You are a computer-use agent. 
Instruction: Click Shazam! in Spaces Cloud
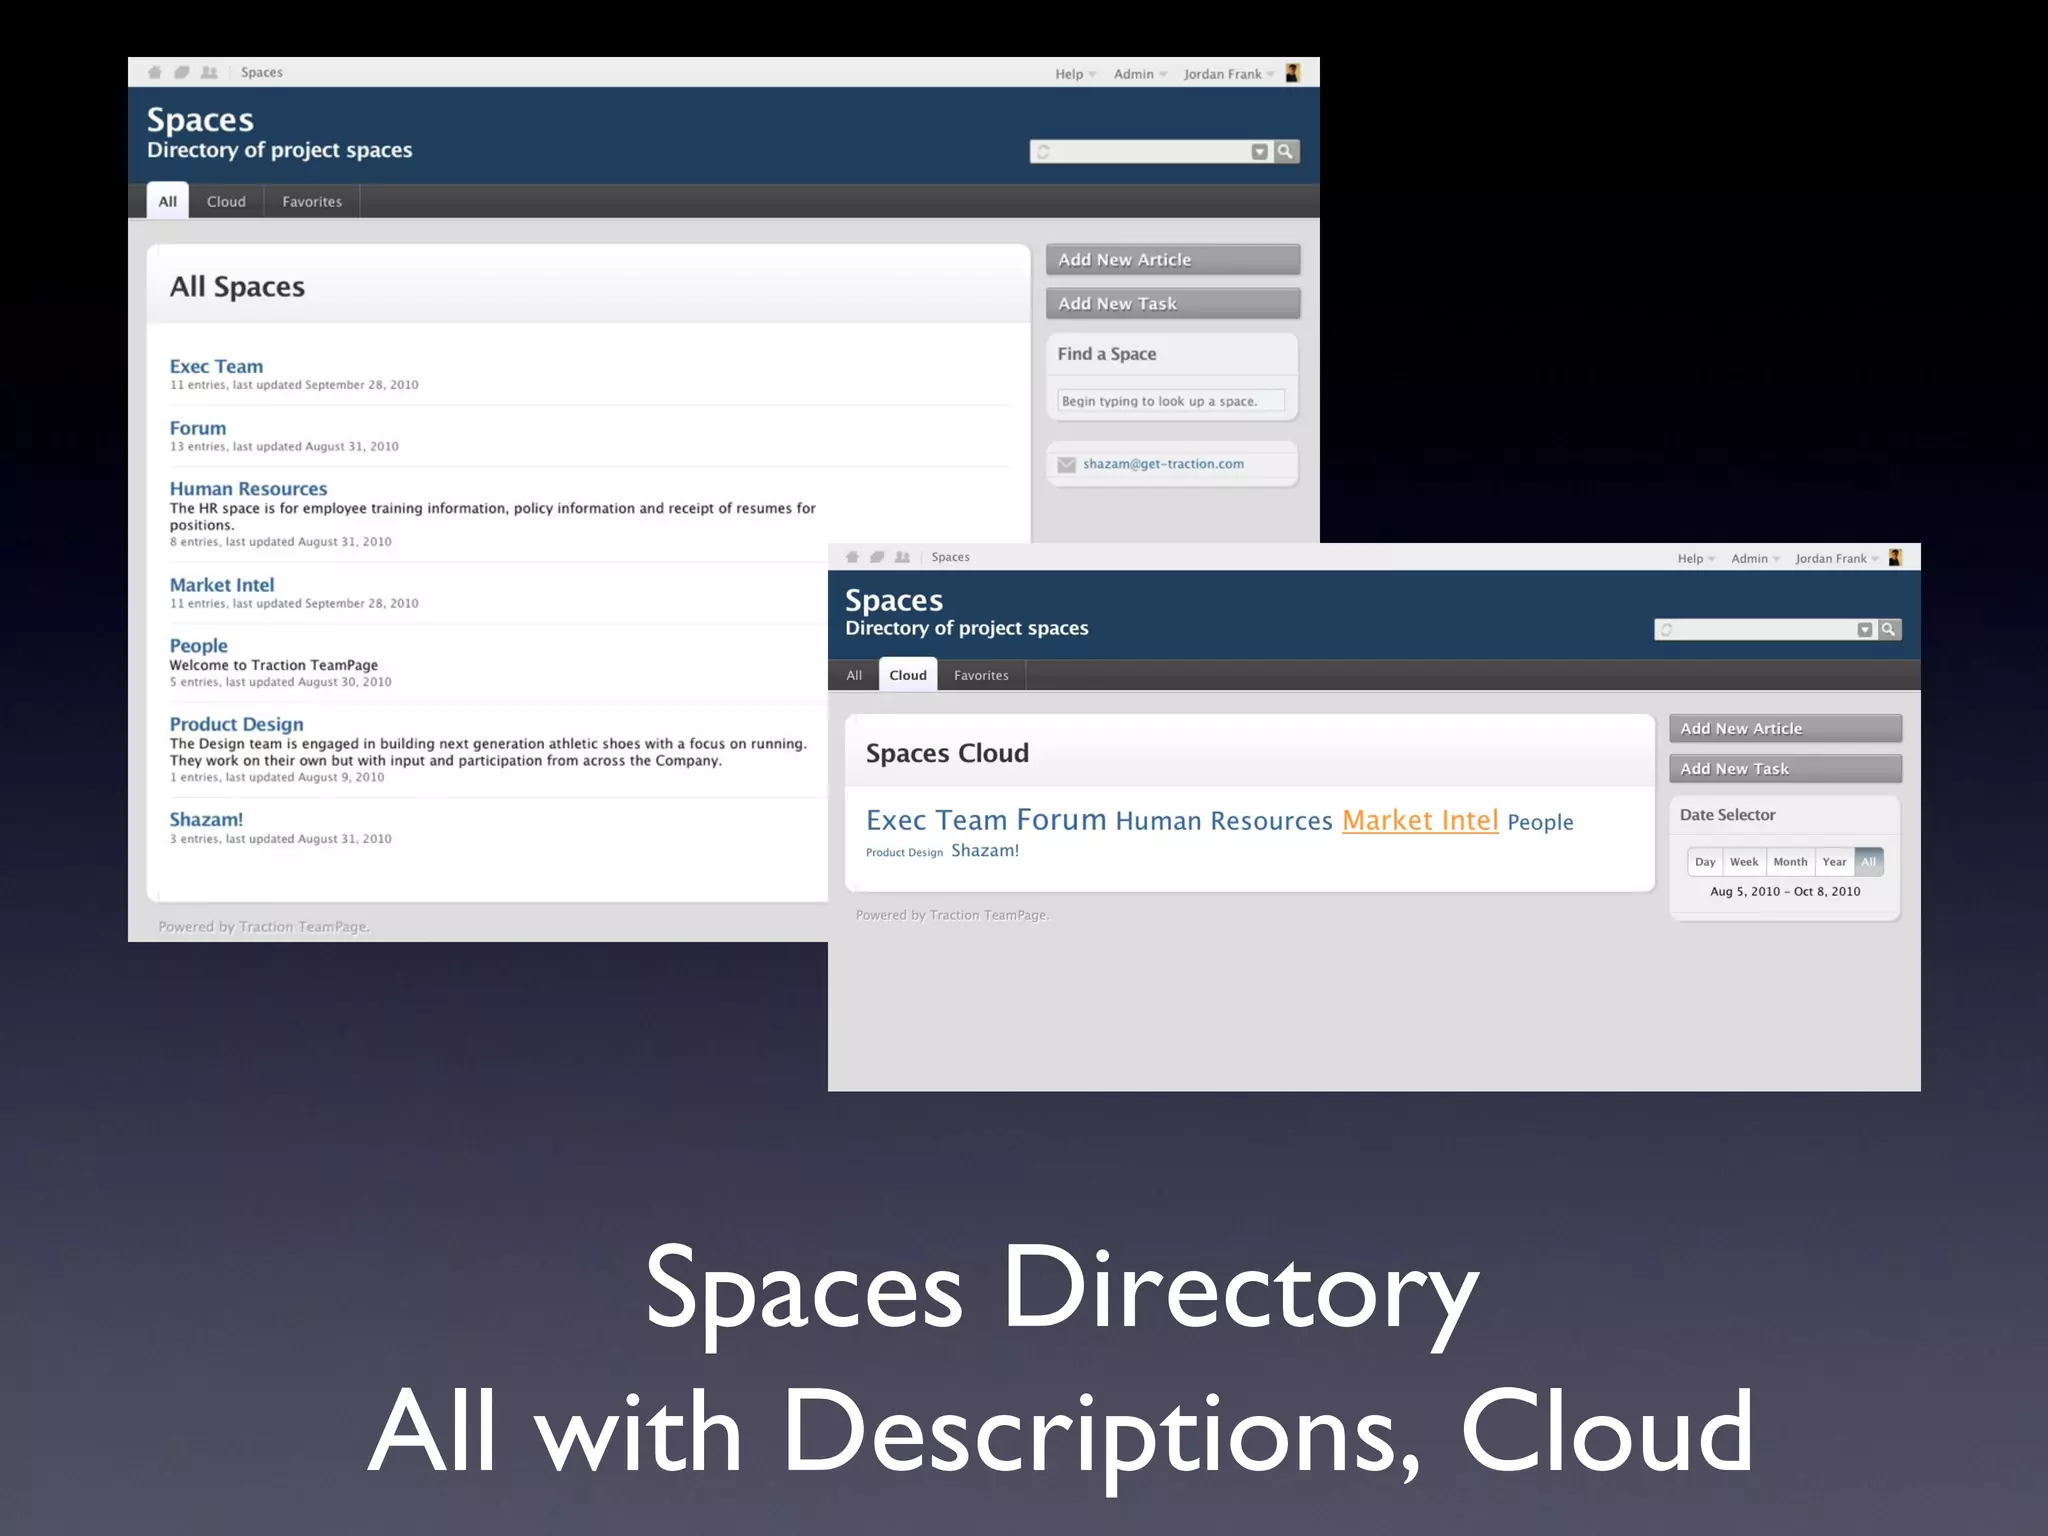click(x=985, y=850)
